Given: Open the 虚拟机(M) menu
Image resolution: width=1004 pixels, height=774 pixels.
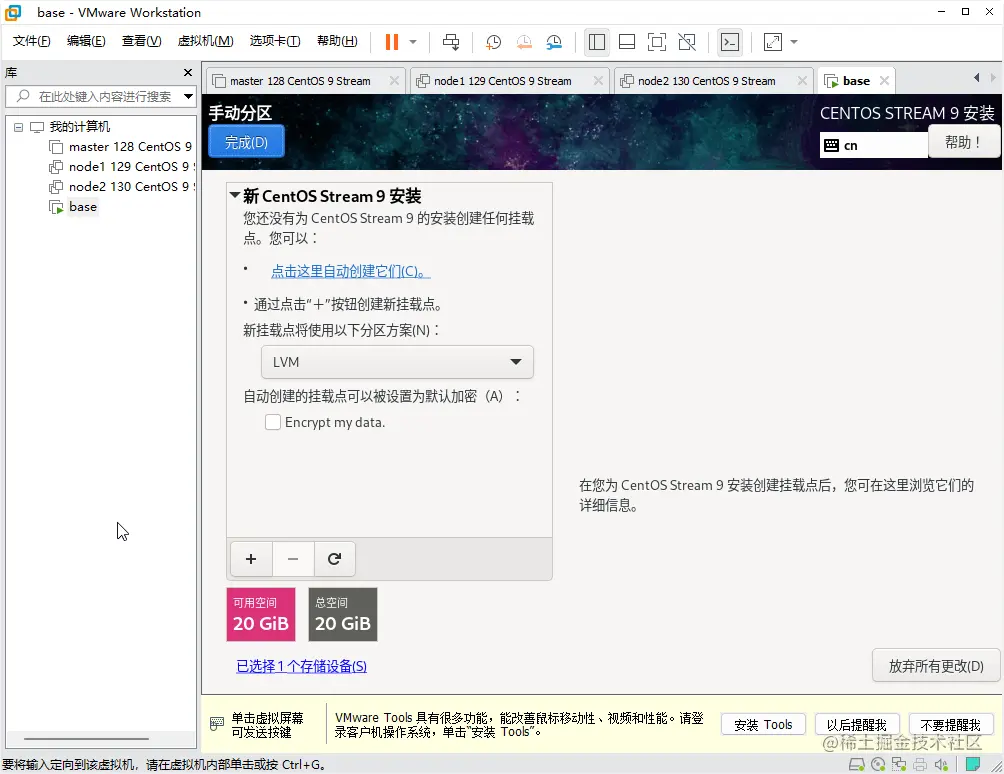Looking at the screenshot, I should click(206, 41).
